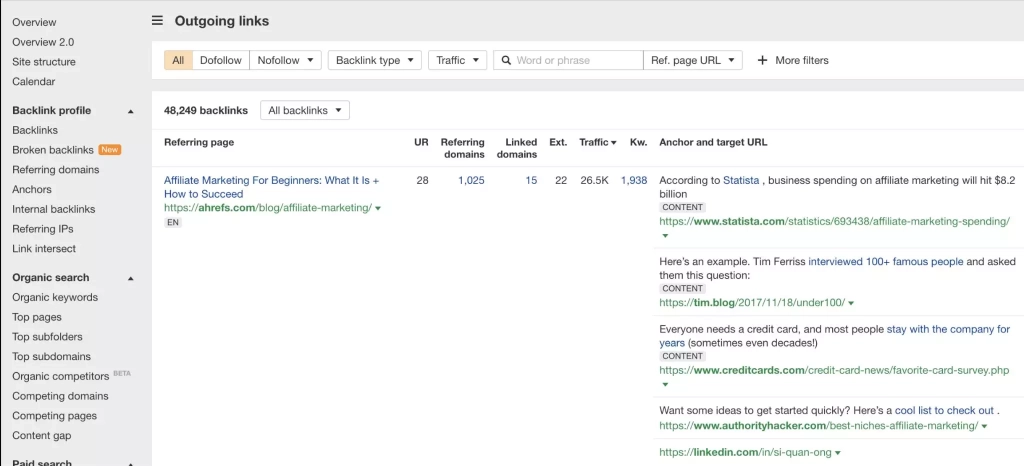Click the Word or phrase search field
The image size is (1024, 466).
coord(568,60)
